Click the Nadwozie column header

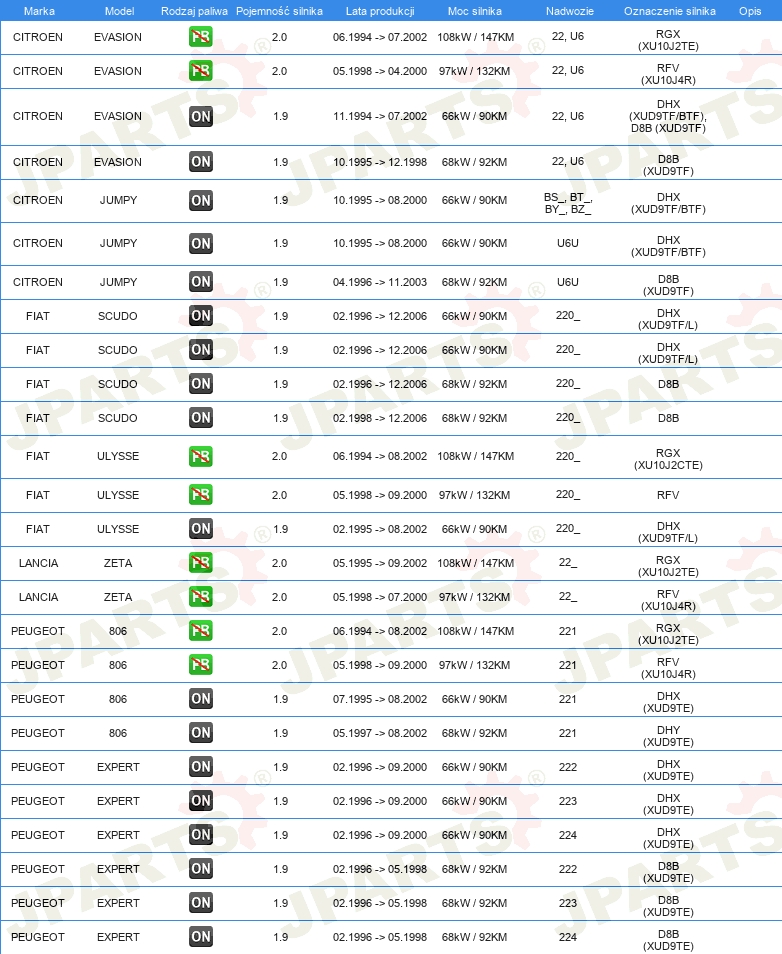click(570, 11)
